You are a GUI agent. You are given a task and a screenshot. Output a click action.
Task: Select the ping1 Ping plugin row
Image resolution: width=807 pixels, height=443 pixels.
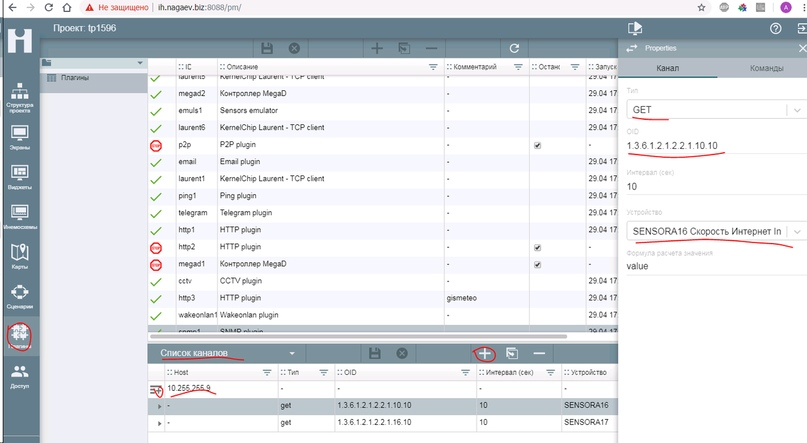[x=382, y=196]
